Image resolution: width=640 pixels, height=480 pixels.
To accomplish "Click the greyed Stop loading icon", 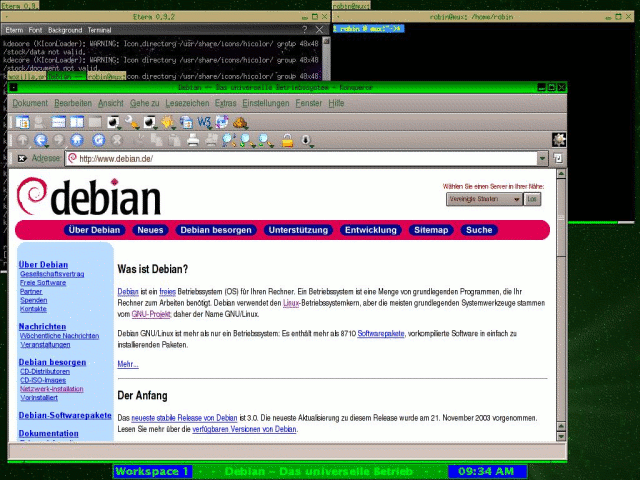I will [117, 140].
